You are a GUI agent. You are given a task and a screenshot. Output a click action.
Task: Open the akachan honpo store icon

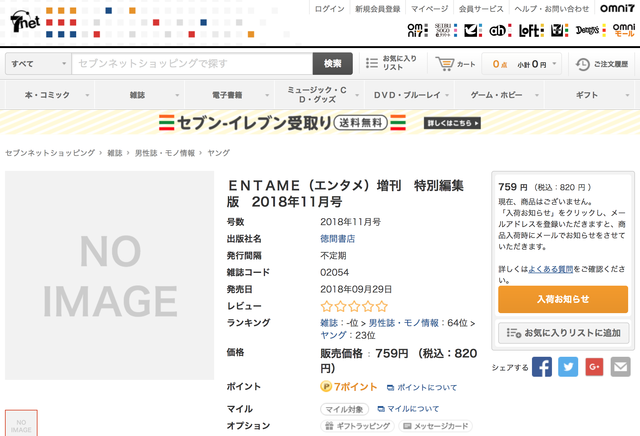pos(500,30)
